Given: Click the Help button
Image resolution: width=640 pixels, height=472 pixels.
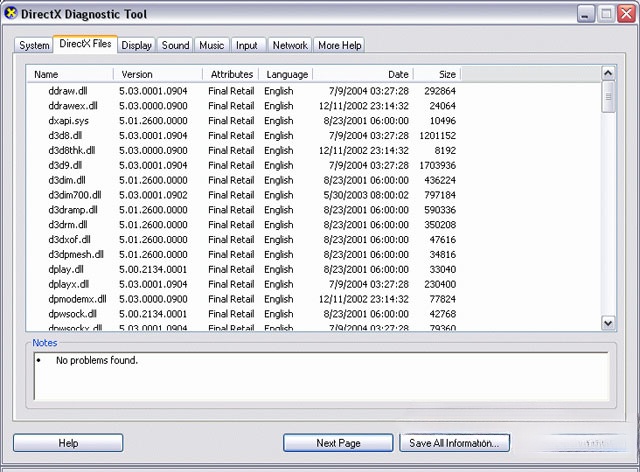Looking at the screenshot, I should pos(68,443).
